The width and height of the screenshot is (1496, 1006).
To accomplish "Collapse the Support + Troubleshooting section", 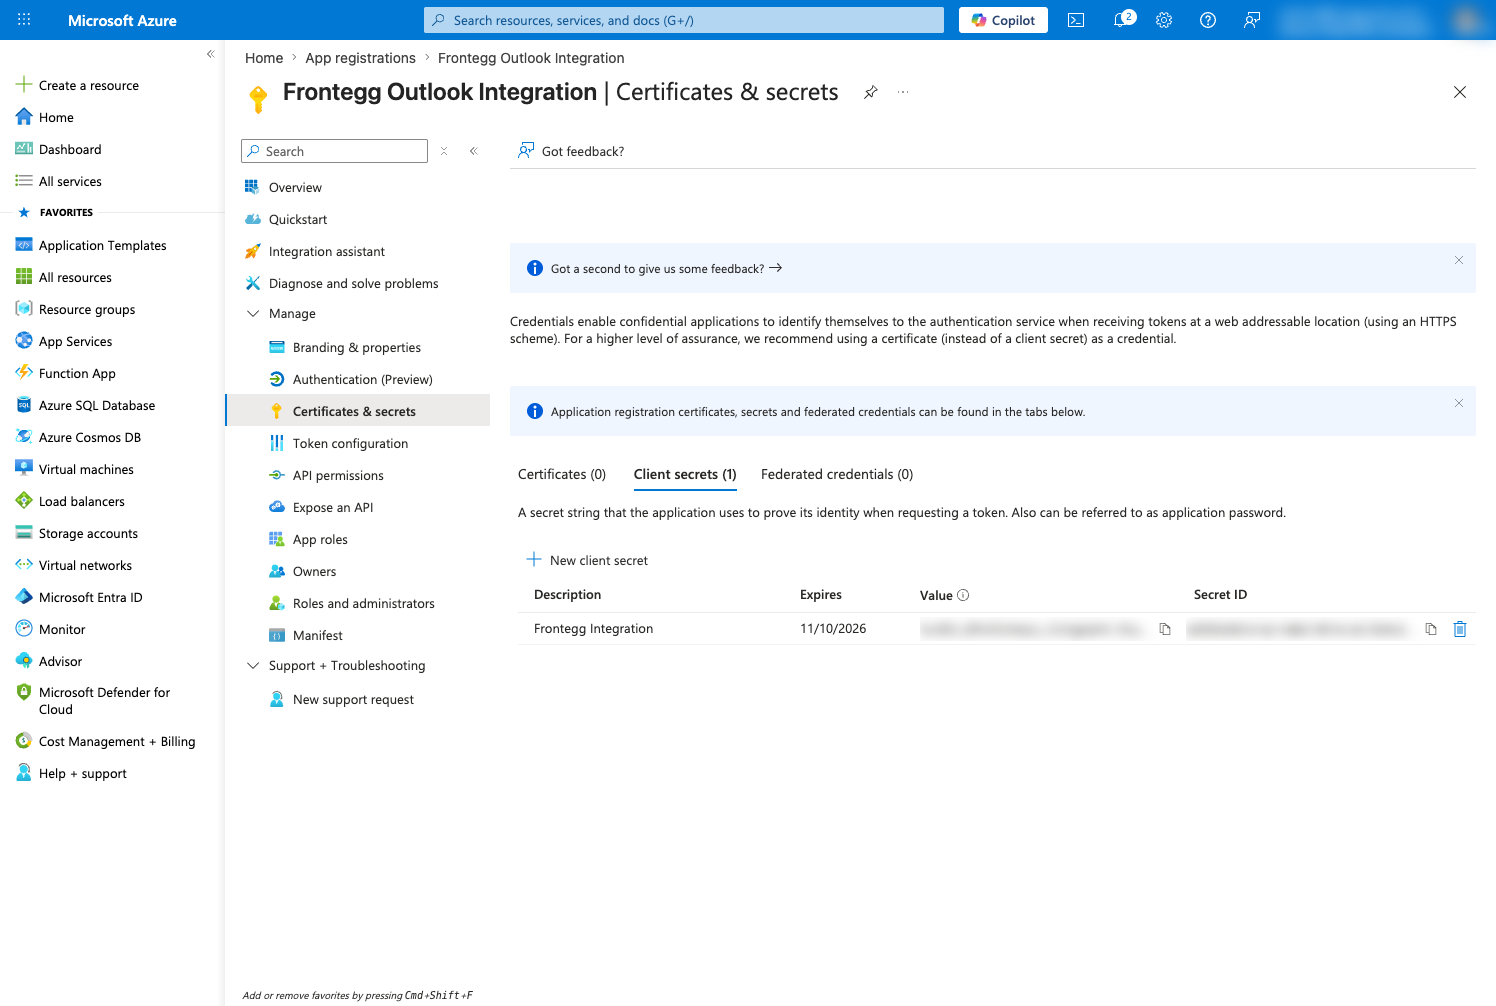I will 253,666.
